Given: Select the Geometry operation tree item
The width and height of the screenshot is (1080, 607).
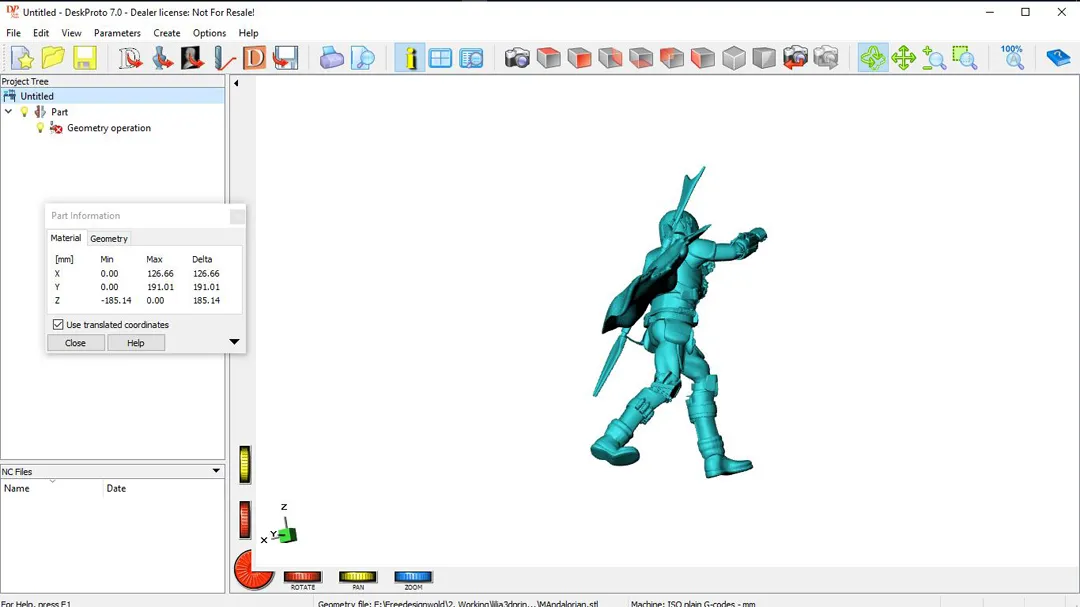Looking at the screenshot, I should pos(109,127).
